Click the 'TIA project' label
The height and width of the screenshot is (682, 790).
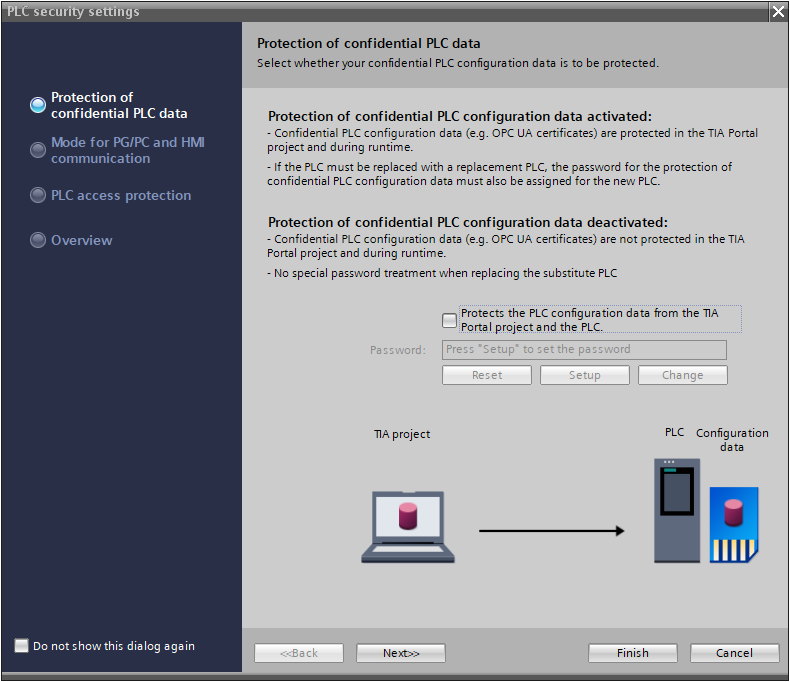[x=402, y=434]
